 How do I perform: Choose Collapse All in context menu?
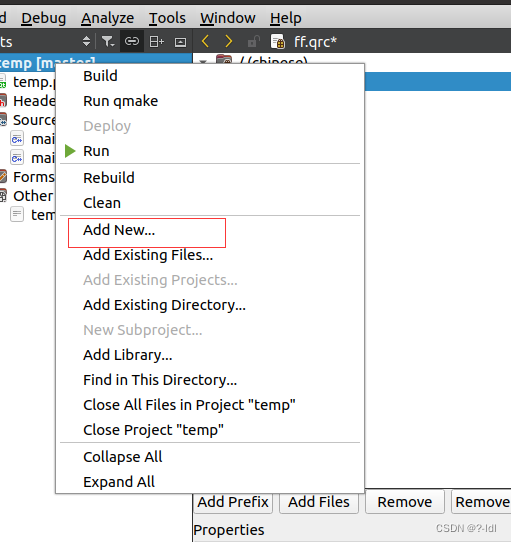pos(210,457)
